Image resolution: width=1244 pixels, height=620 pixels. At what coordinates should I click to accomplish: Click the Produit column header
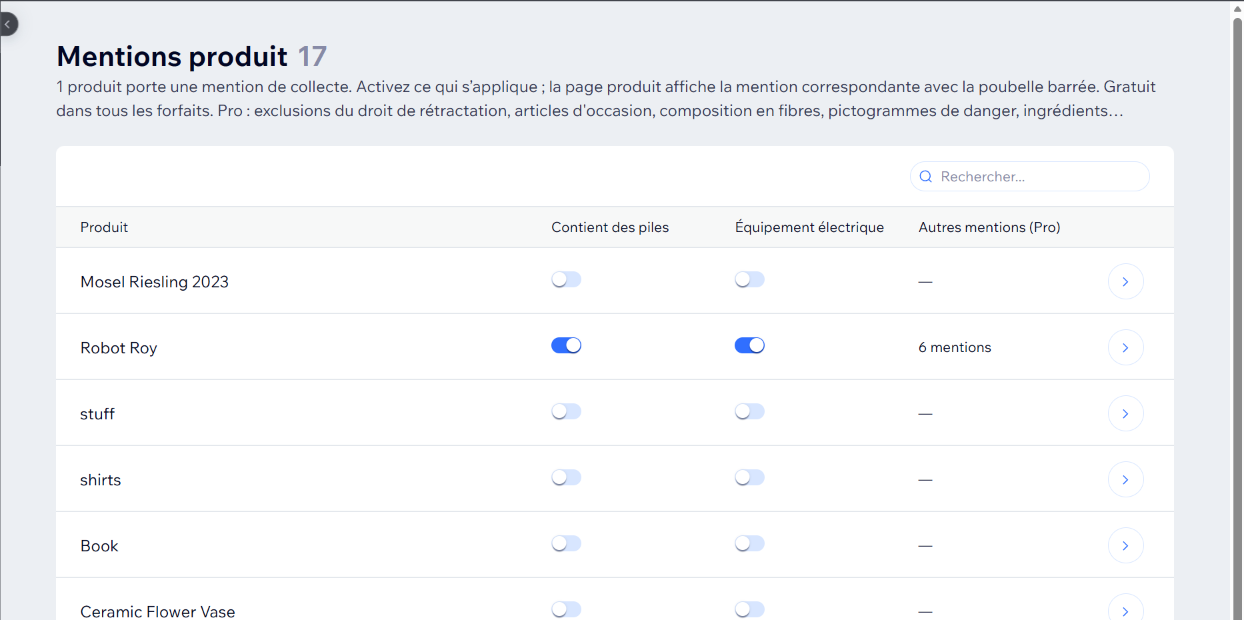tap(104, 227)
